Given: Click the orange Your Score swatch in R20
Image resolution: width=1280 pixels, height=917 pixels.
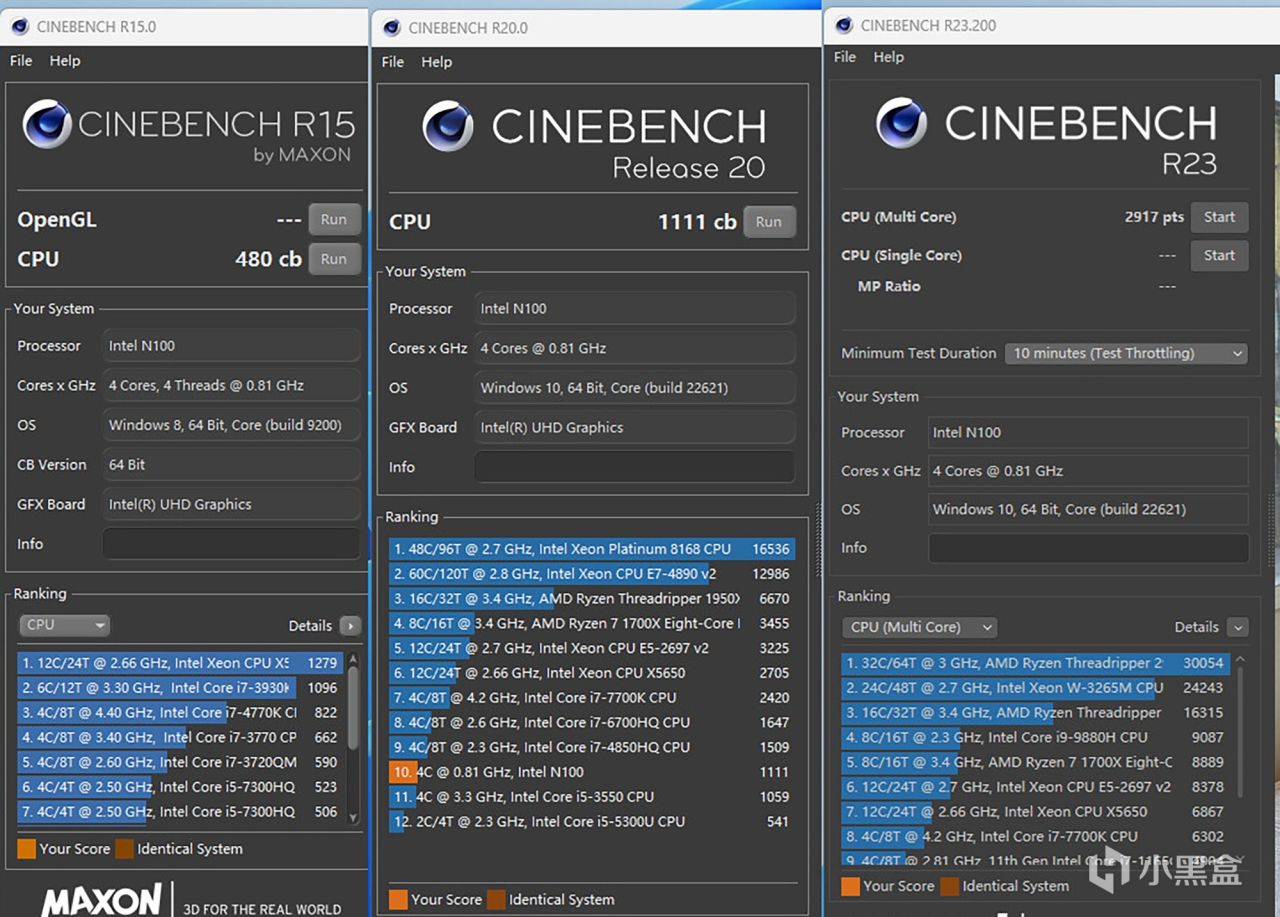Looking at the screenshot, I should (x=398, y=899).
